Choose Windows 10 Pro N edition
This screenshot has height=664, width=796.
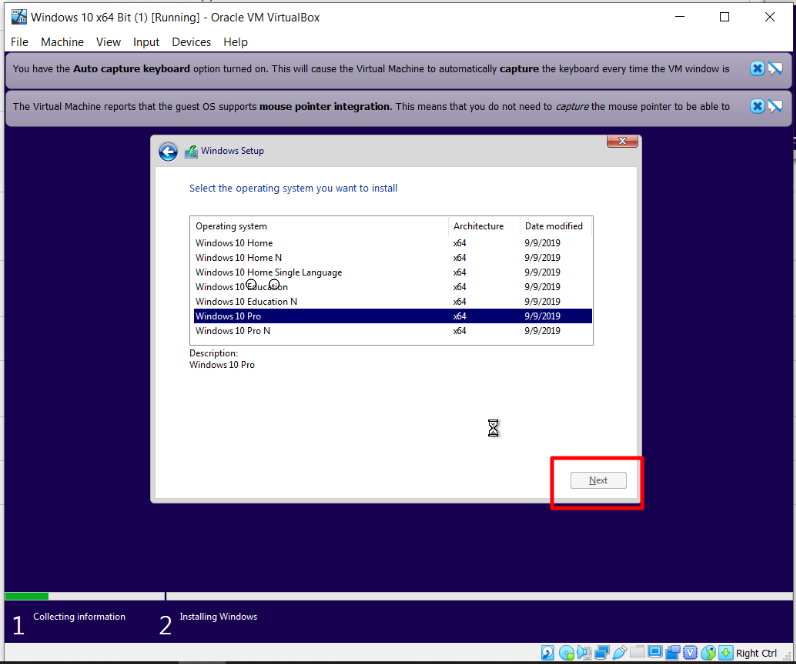[233, 331]
